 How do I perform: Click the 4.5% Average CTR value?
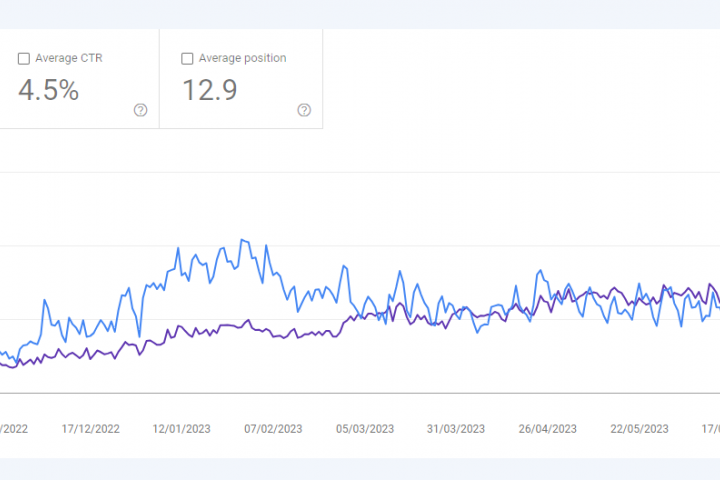pyautogui.click(x=48, y=90)
